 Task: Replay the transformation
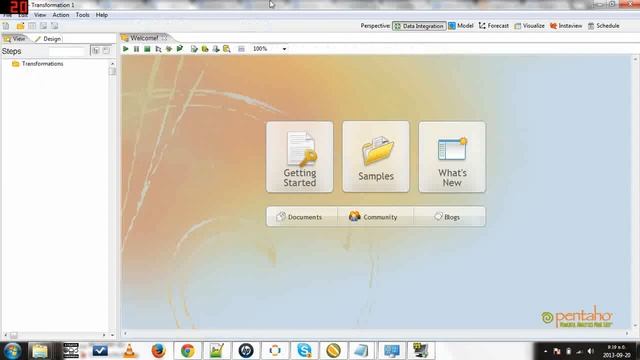click(x=180, y=49)
